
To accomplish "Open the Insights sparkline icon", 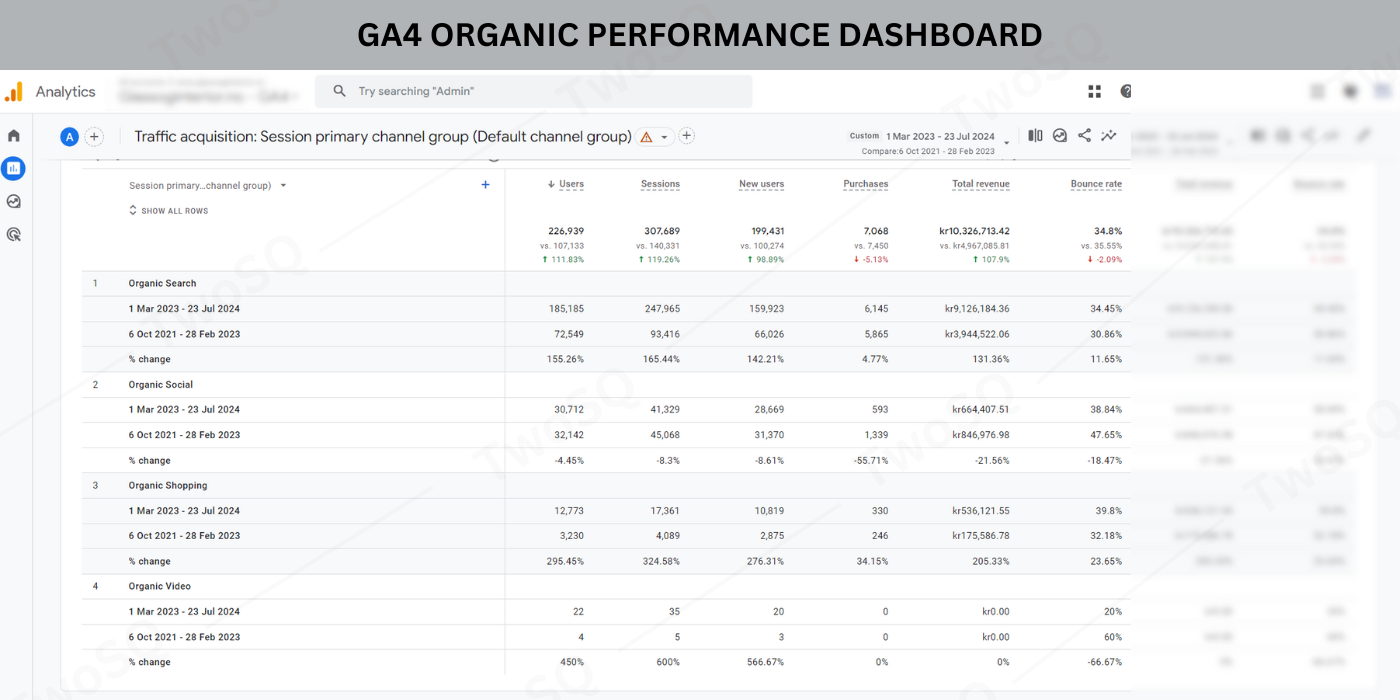I will (x=1108, y=136).
